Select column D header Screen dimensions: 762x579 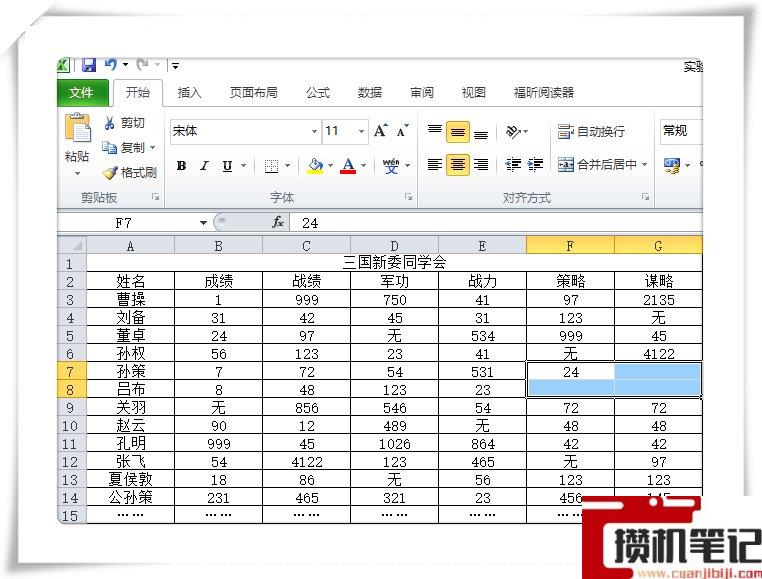click(394, 246)
